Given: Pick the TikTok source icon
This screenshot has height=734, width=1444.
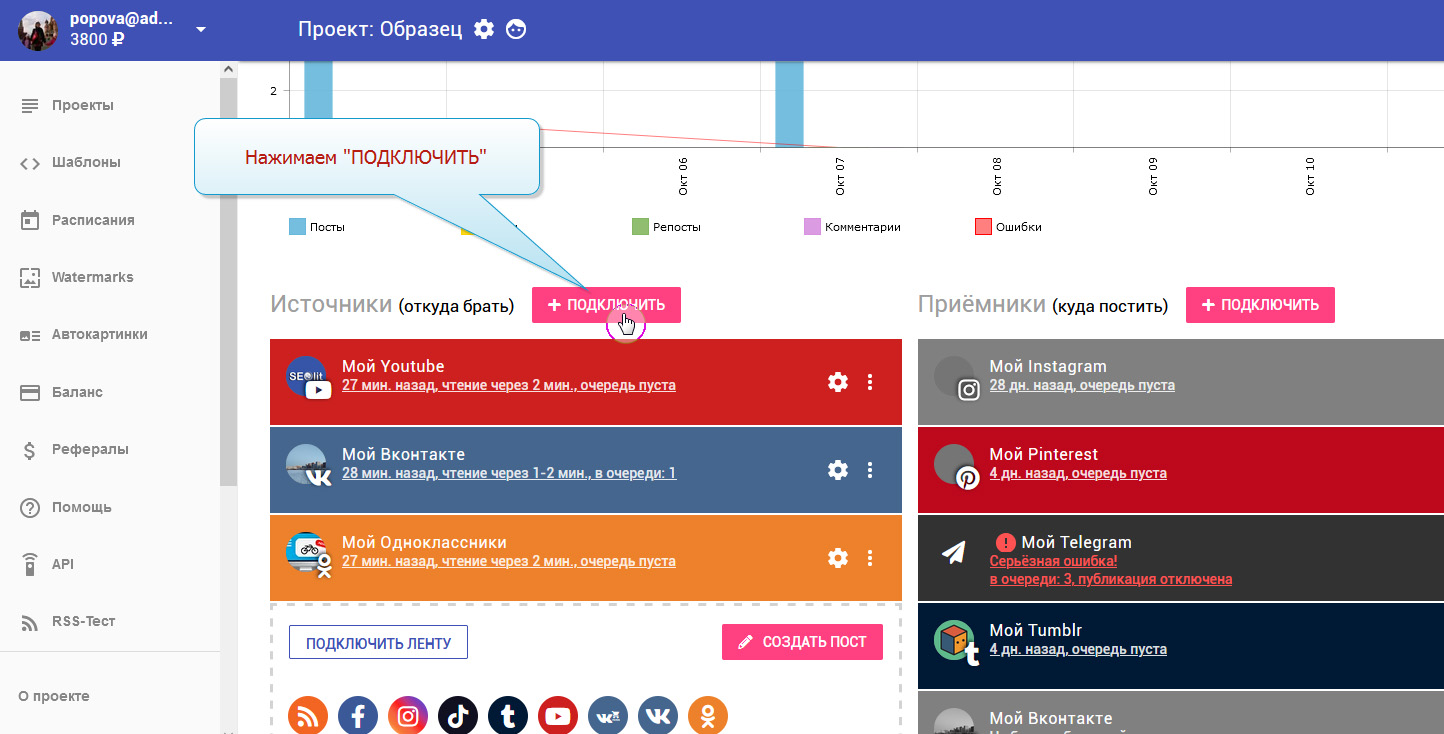Looking at the screenshot, I should [x=458, y=716].
